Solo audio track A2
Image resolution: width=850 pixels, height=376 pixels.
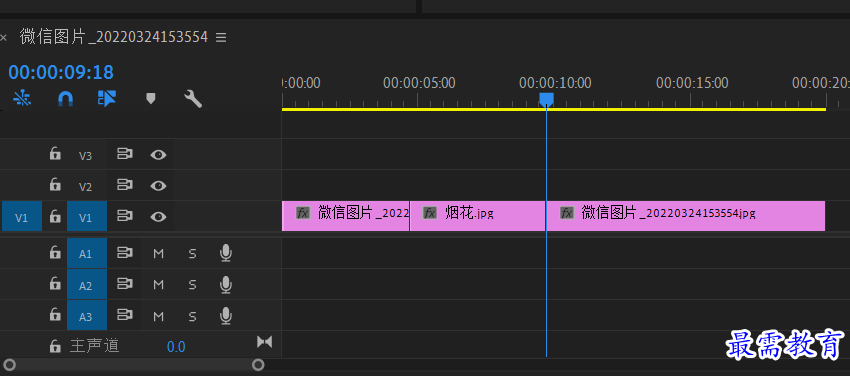(x=192, y=284)
